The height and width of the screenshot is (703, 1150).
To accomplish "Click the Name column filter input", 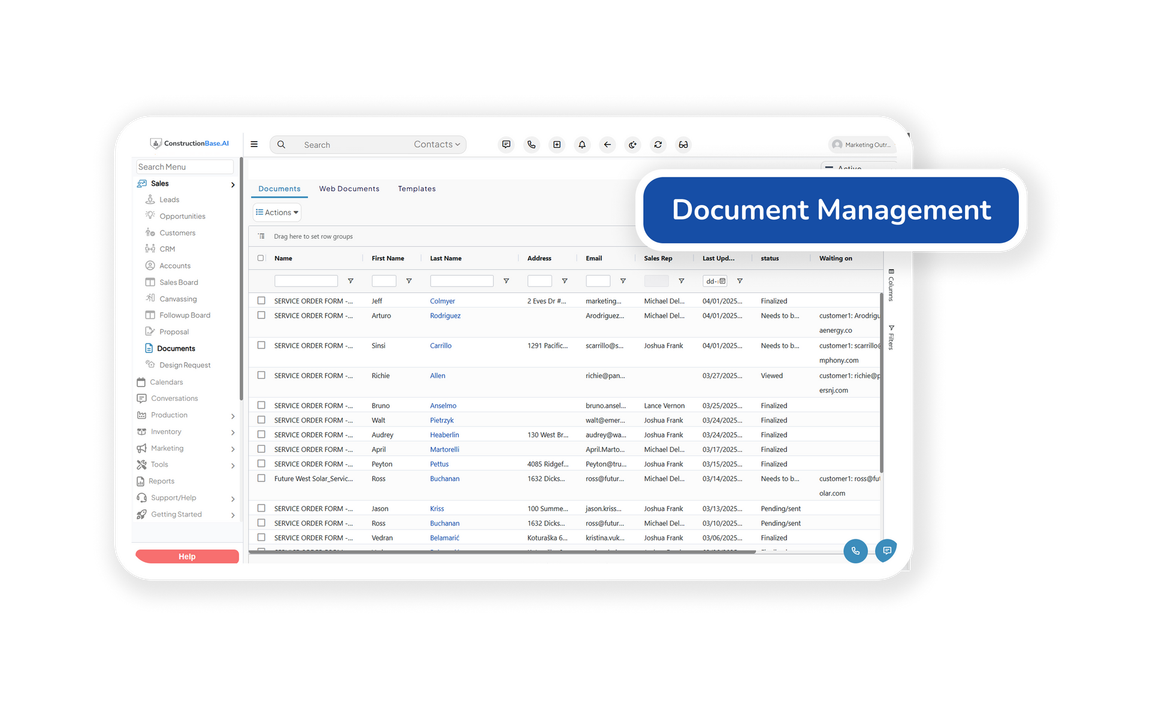I will (306, 281).
